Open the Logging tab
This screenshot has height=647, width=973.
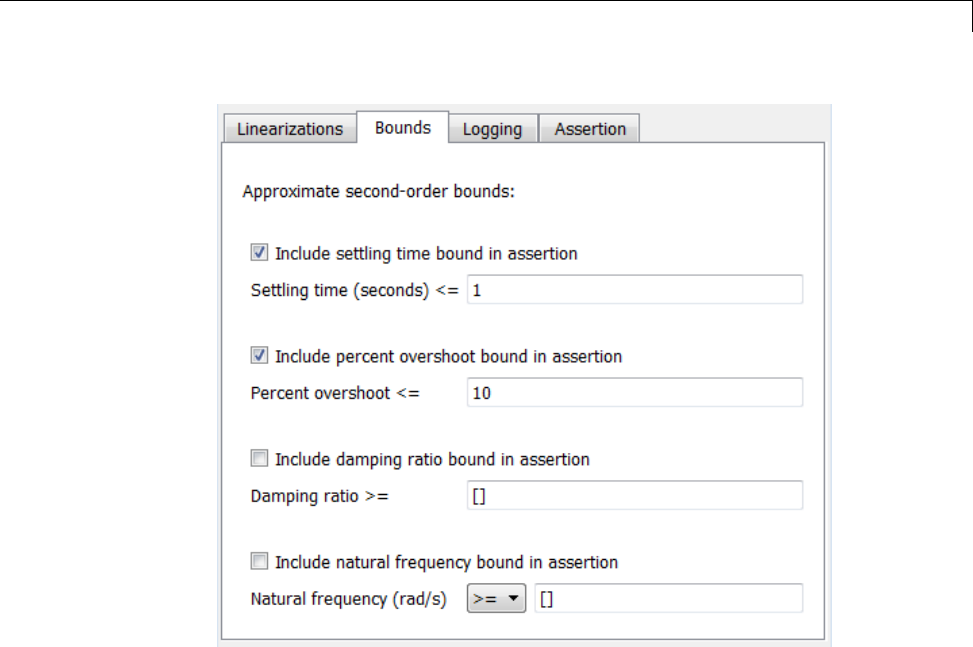(x=492, y=129)
